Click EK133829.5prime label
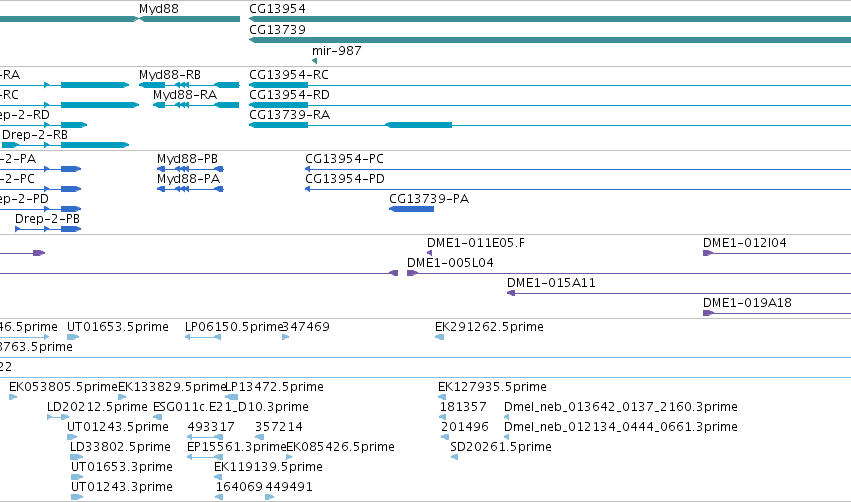Viewport: 851px width, 502px height. [172, 387]
